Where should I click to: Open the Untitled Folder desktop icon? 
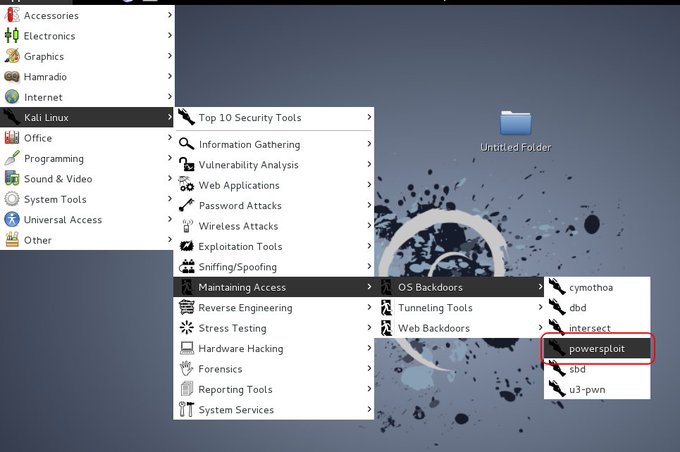click(x=515, y=123)
